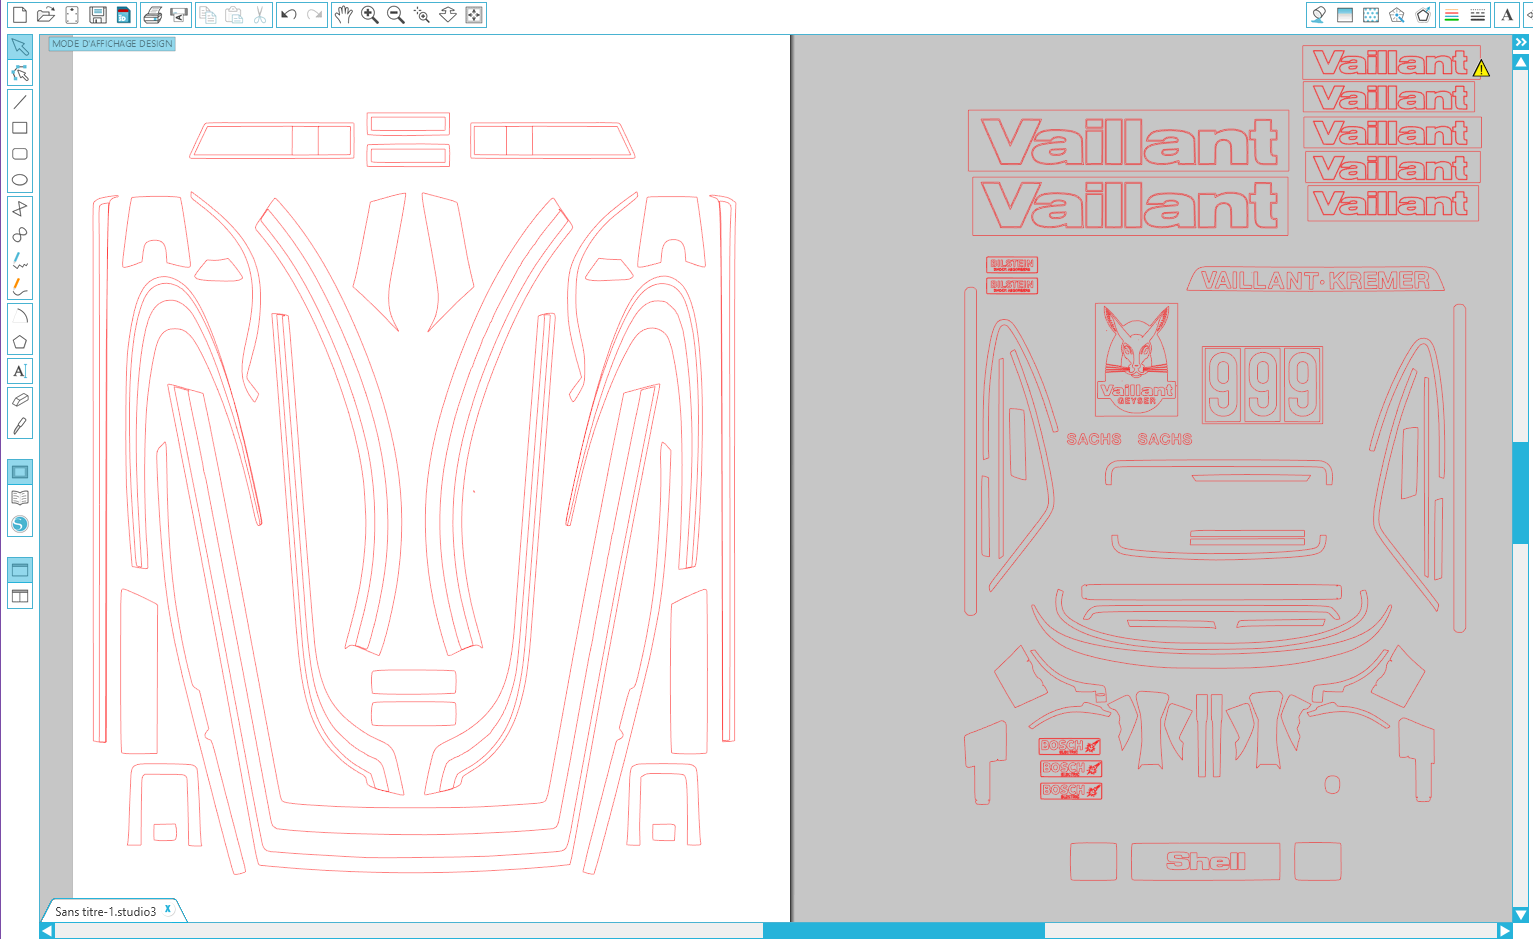Open the Fill Pattern panel
1533x939 pixels.
1371,15
